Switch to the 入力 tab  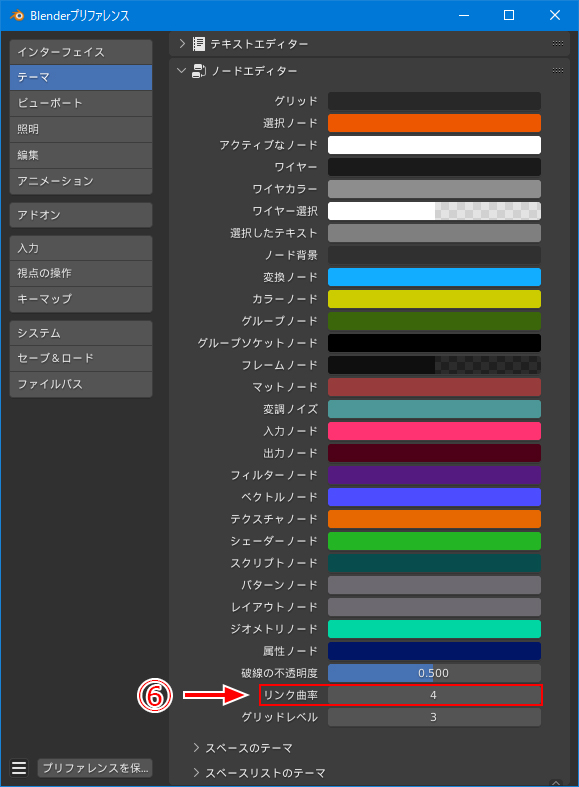coord(81,248)
